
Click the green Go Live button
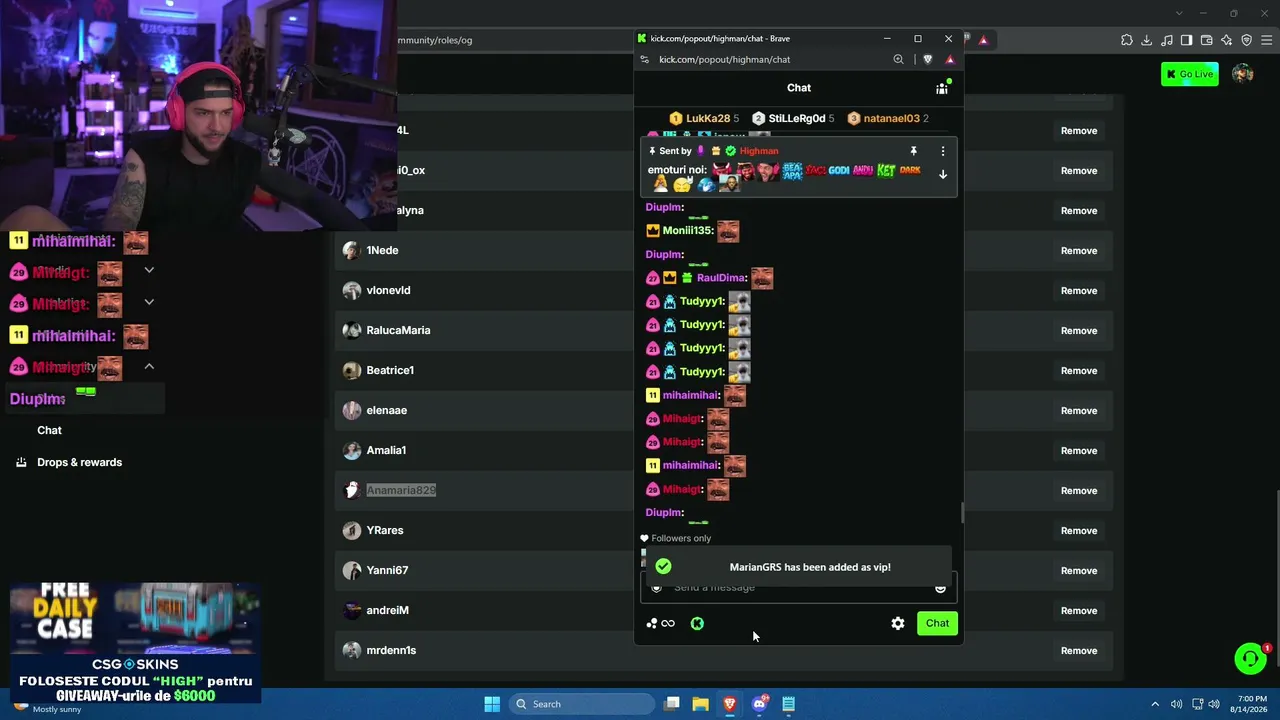click(x=1190, y=74)
